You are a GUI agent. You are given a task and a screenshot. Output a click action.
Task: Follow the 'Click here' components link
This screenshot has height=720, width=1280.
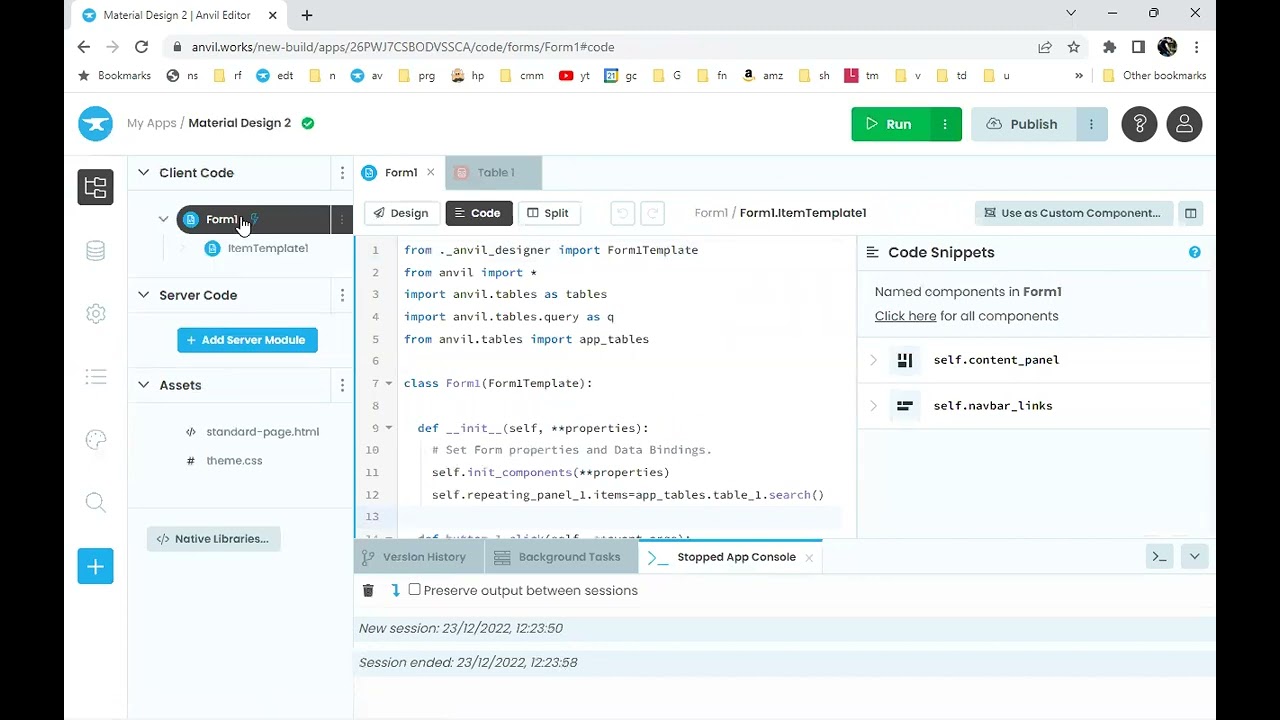(906, 316)
